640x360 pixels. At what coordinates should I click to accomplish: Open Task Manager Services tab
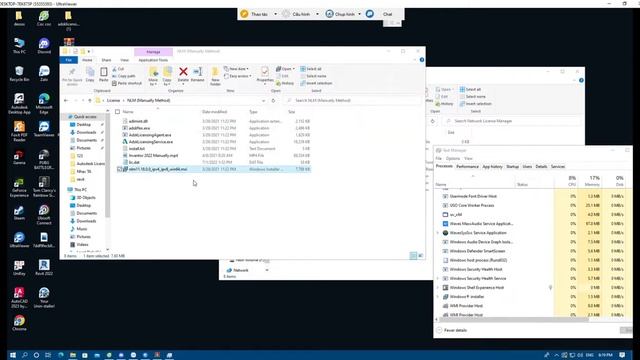coord(558,167)
